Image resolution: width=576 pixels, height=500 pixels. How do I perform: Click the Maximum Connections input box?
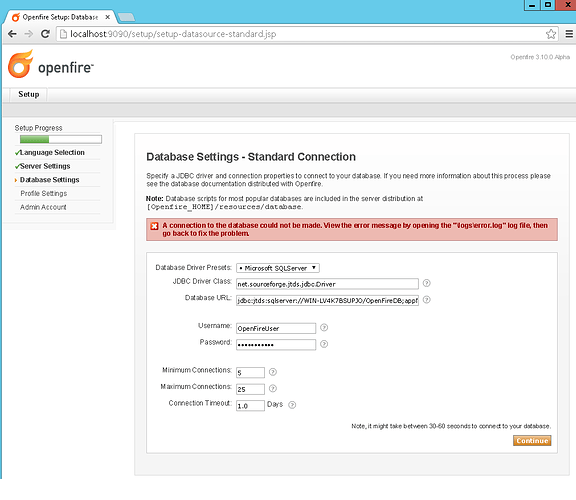coord(250,389)
